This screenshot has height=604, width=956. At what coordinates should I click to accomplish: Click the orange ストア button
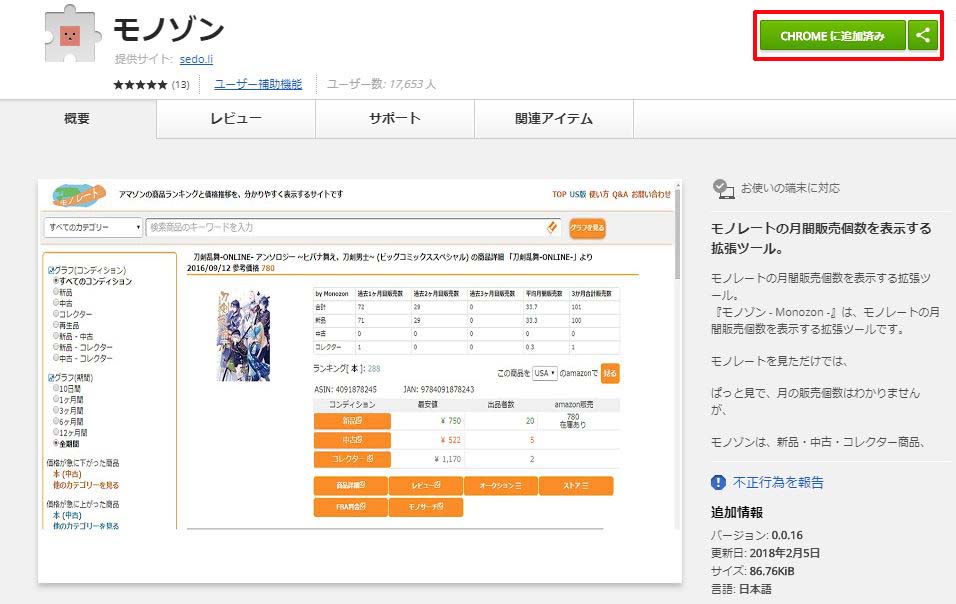(576, 486)
